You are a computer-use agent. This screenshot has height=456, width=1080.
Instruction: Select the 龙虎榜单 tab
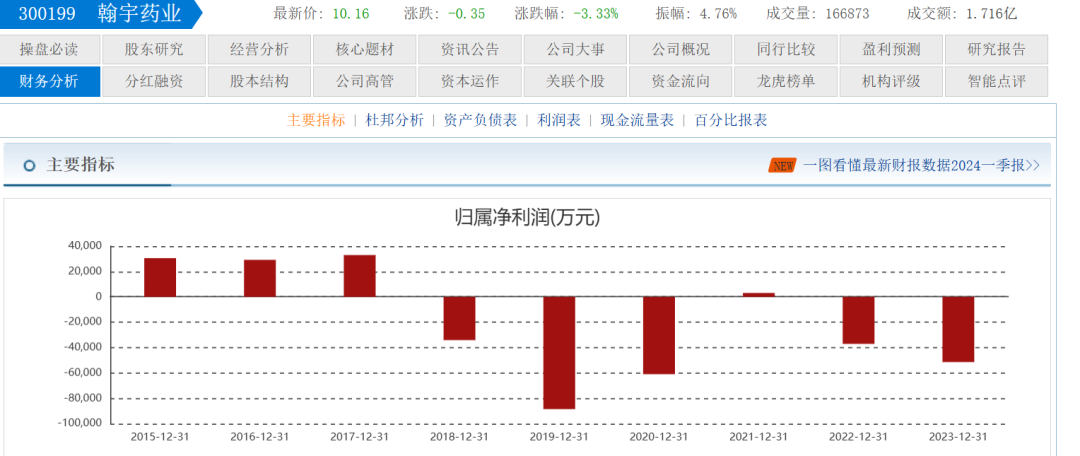[786, 82]
